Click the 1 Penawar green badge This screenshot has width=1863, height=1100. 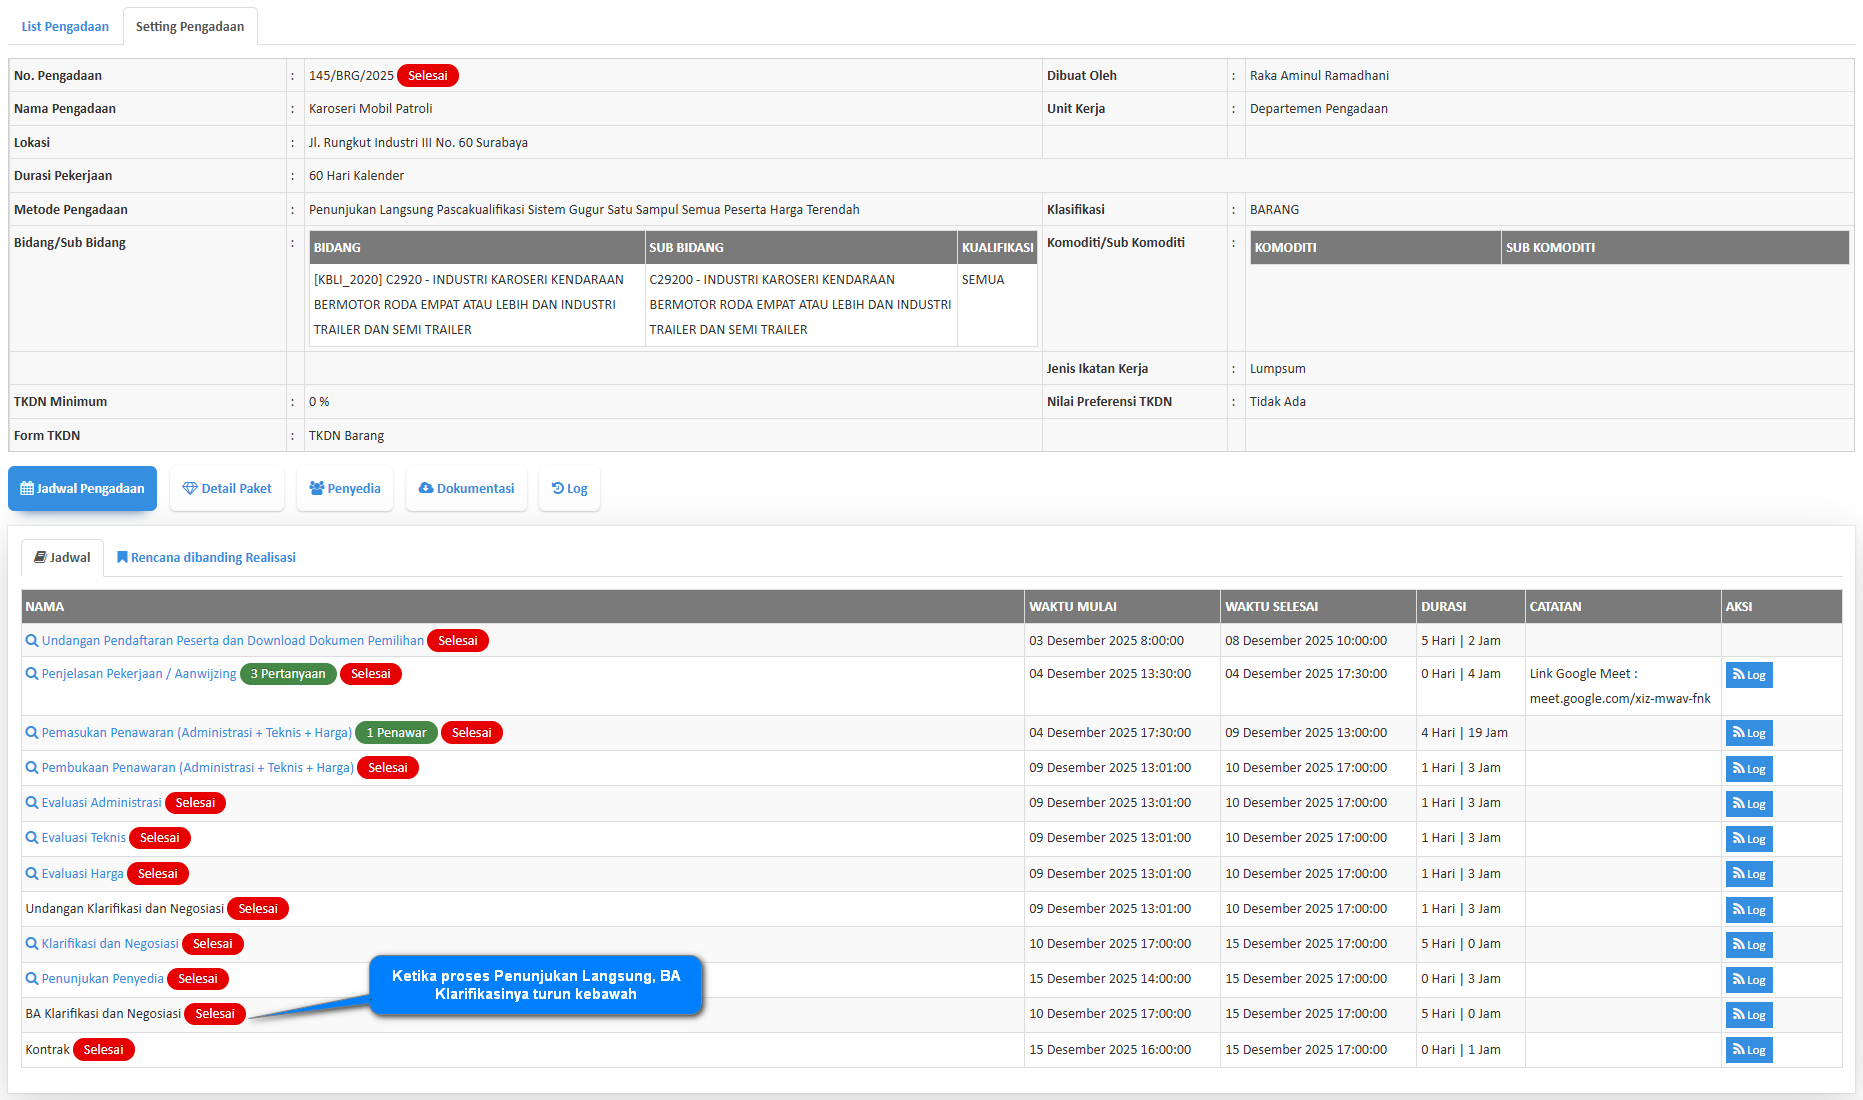tap(396, 733)
